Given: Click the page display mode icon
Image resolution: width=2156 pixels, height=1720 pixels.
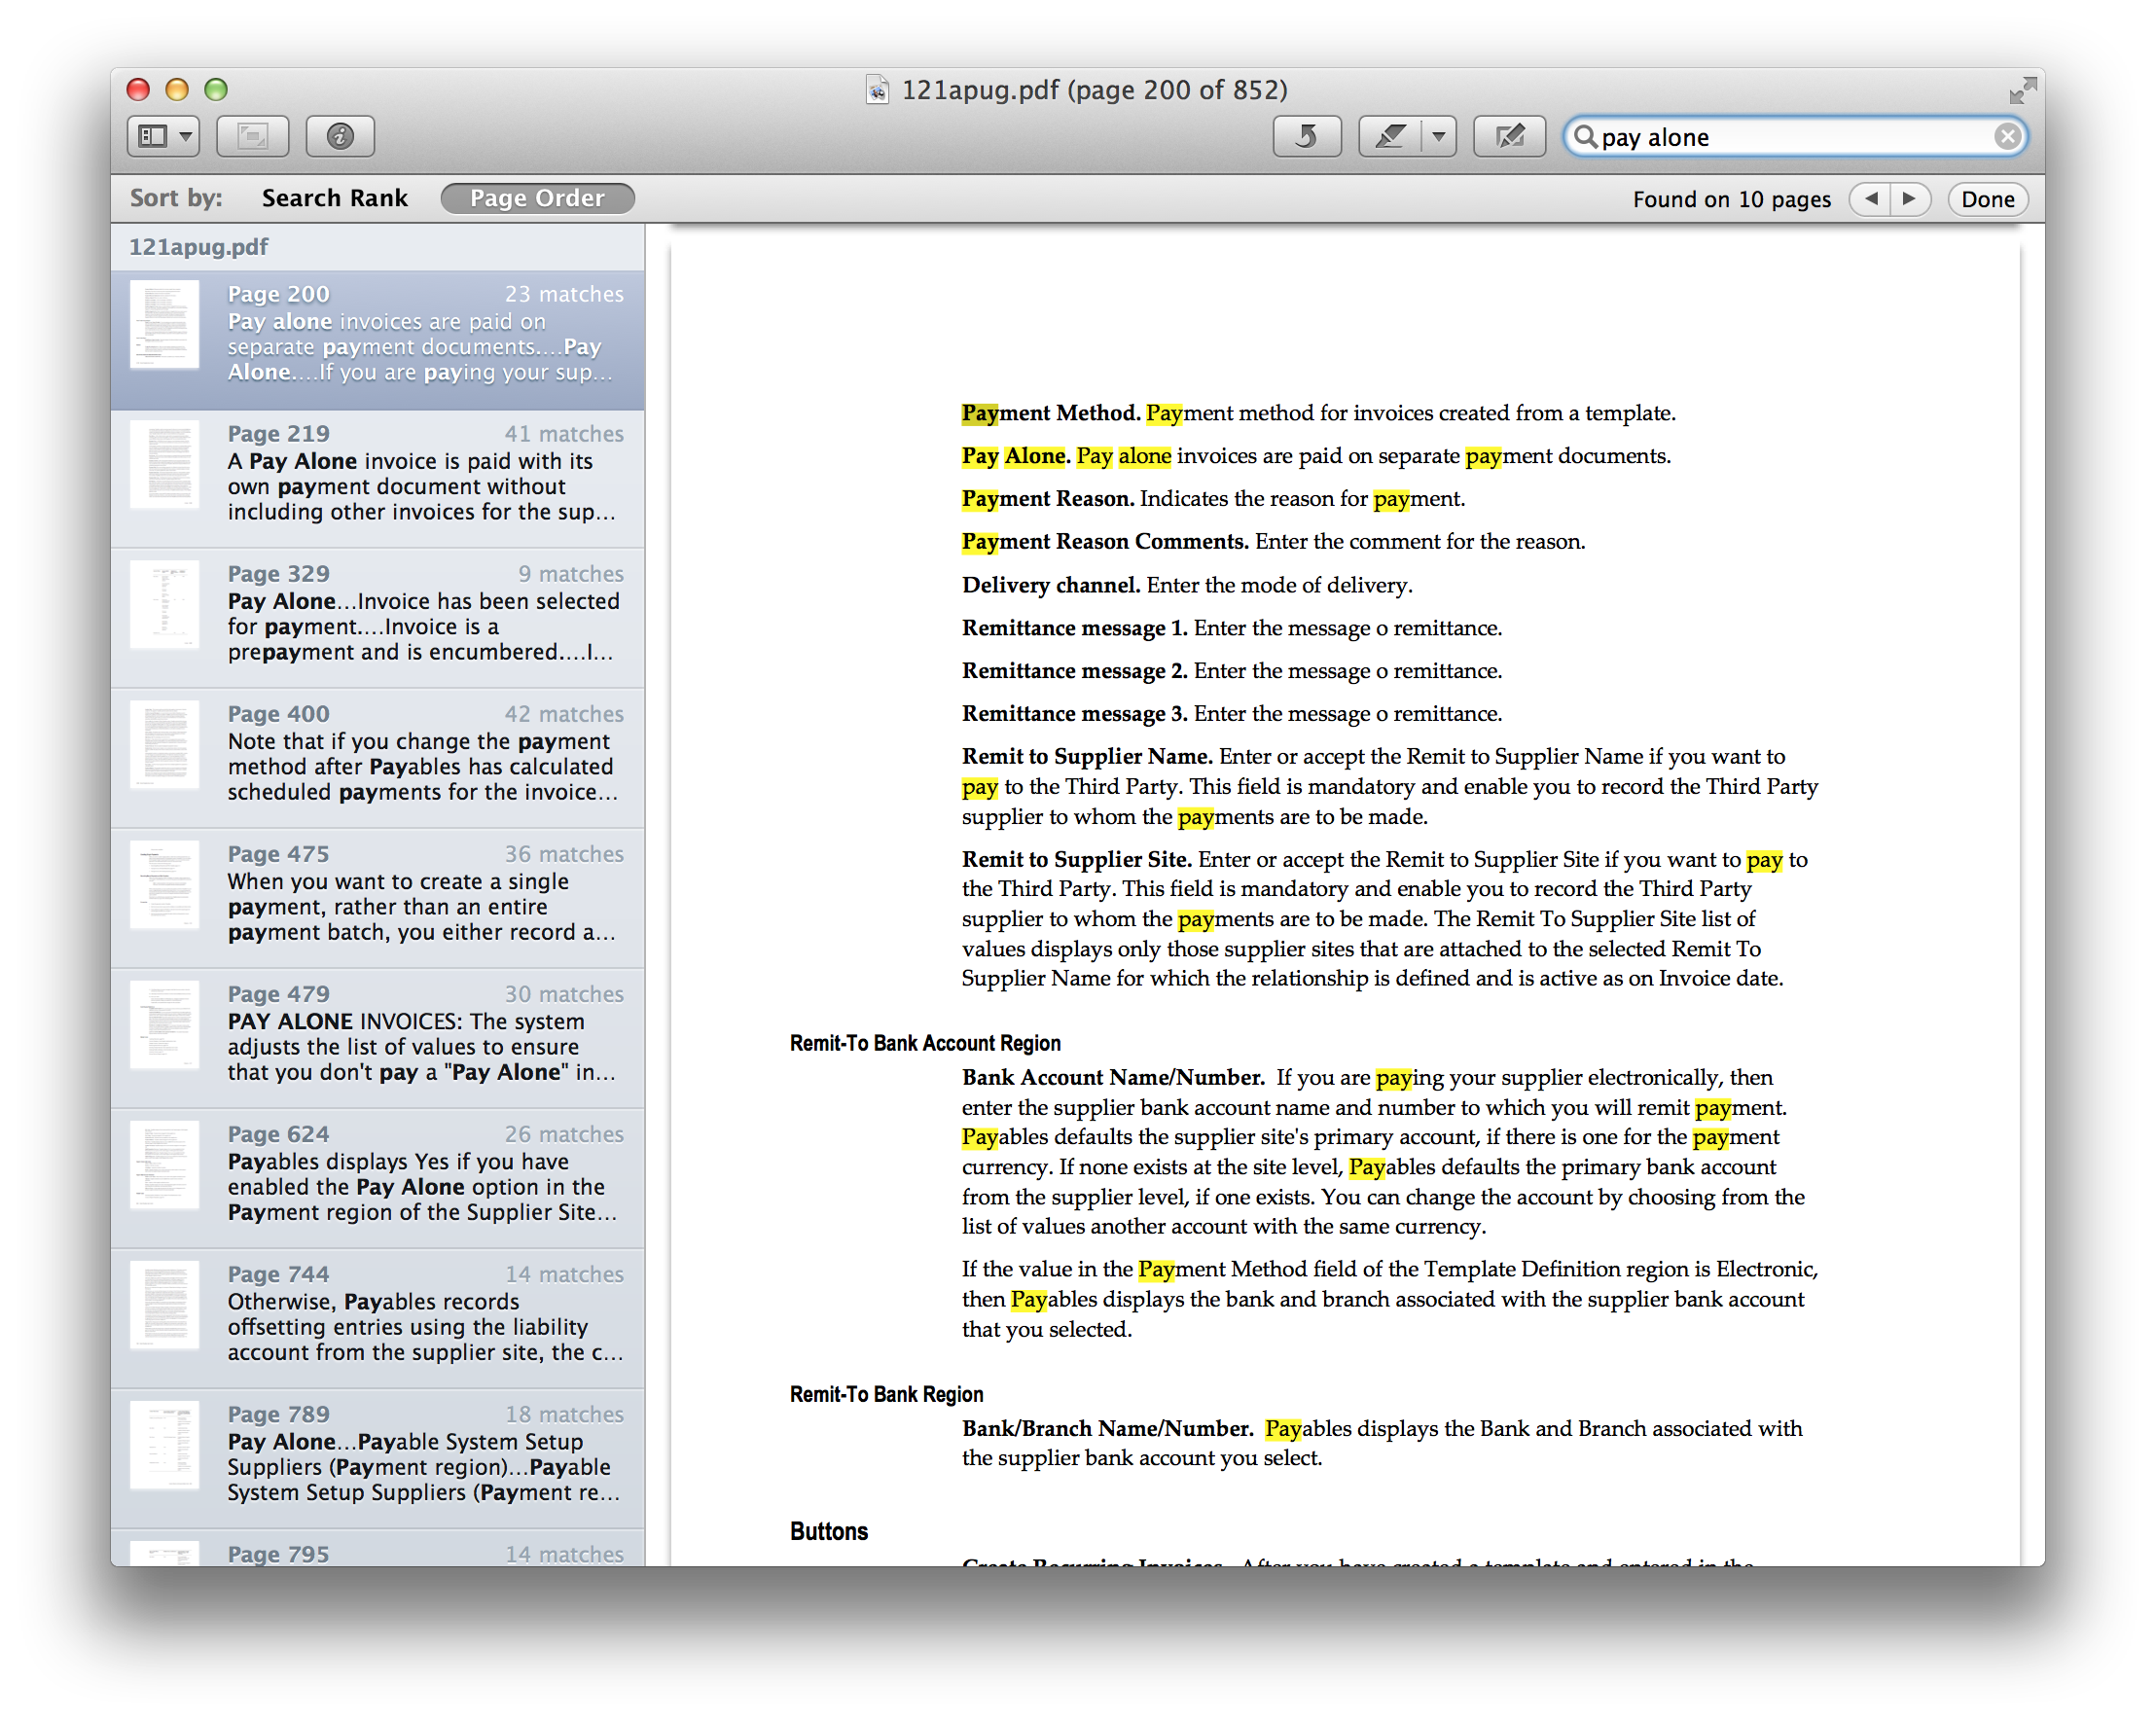Looking at the screenshot, I should point(251,136).
